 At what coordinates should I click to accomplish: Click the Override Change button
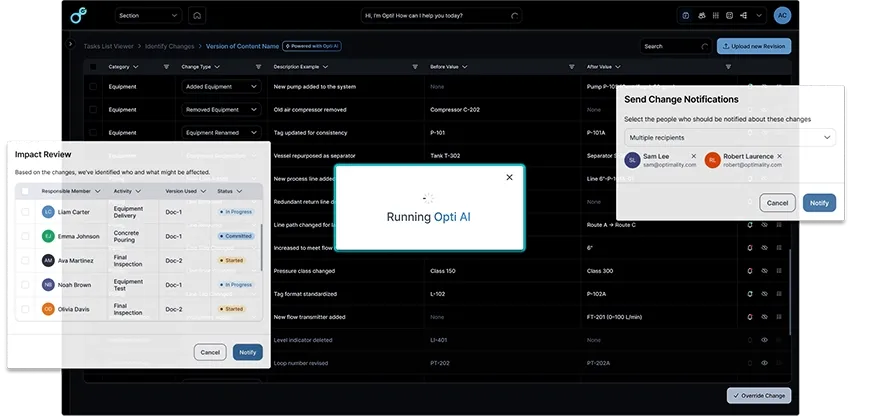click(x=759, y=395)
